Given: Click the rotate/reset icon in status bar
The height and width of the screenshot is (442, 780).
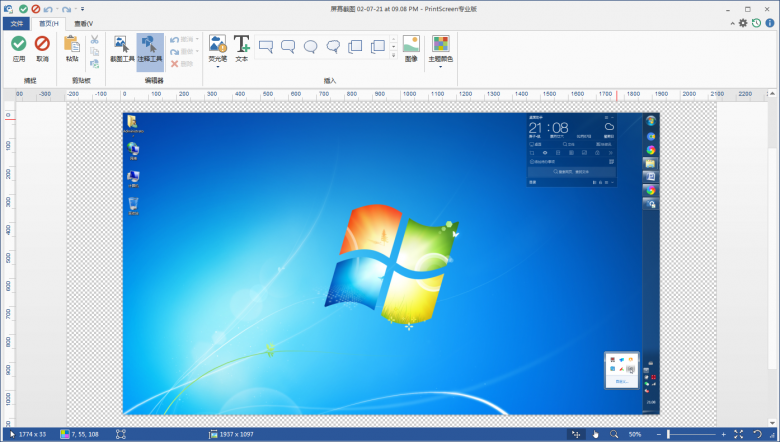Looking at the screenshot, I should pos(757,434).
